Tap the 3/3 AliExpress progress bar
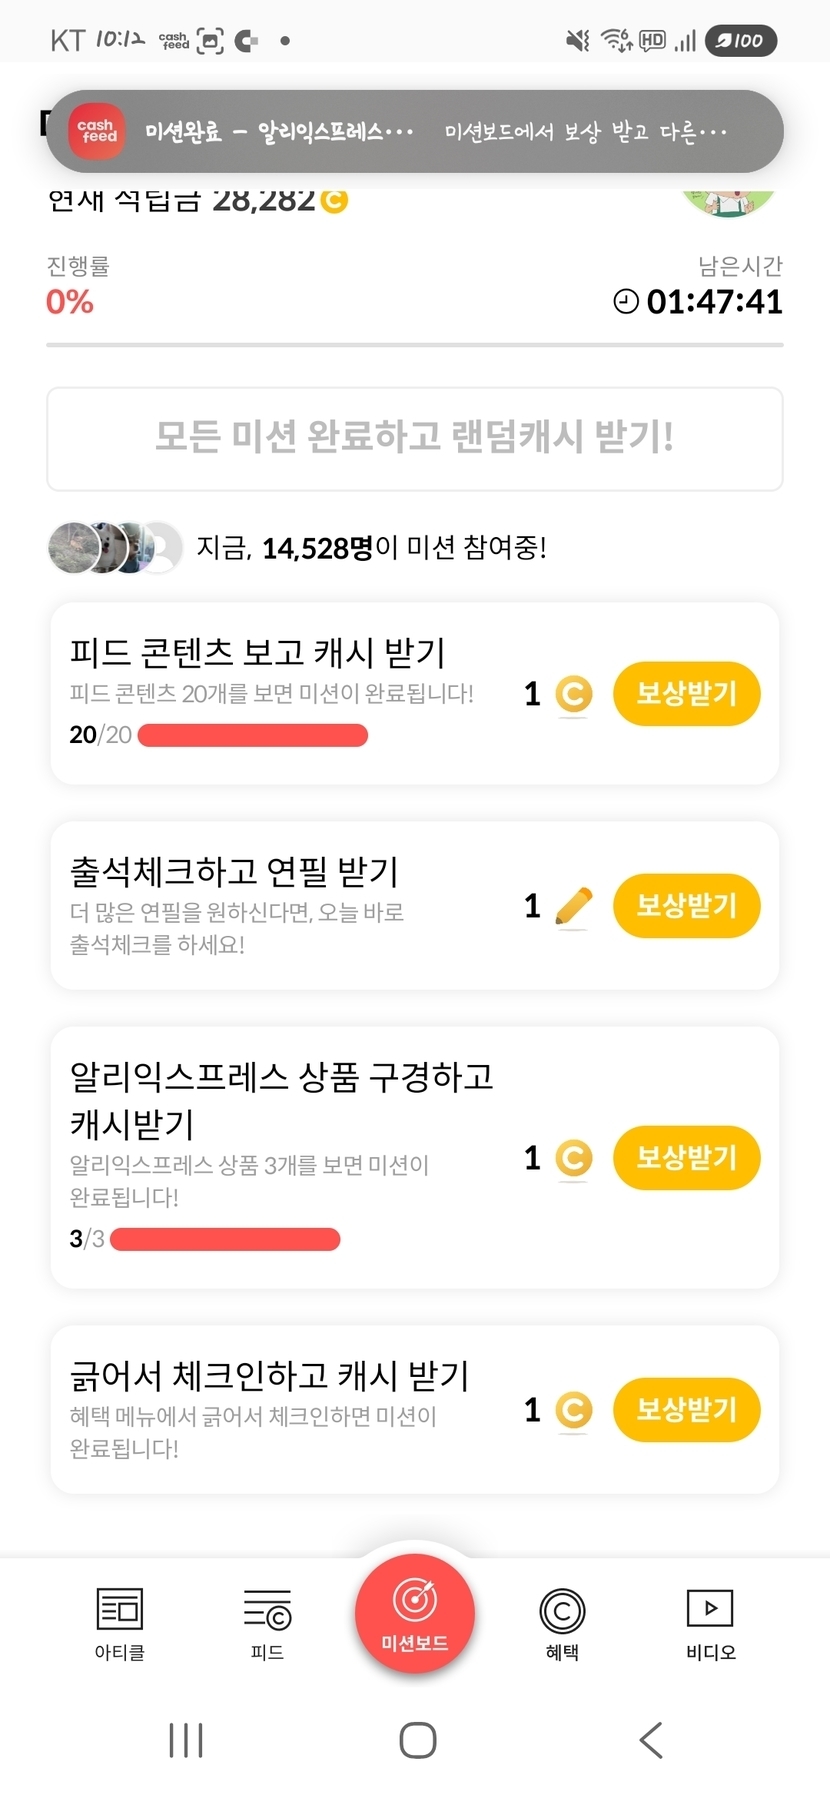This screenshot has width=830, height=1798. coord(225,1240)
